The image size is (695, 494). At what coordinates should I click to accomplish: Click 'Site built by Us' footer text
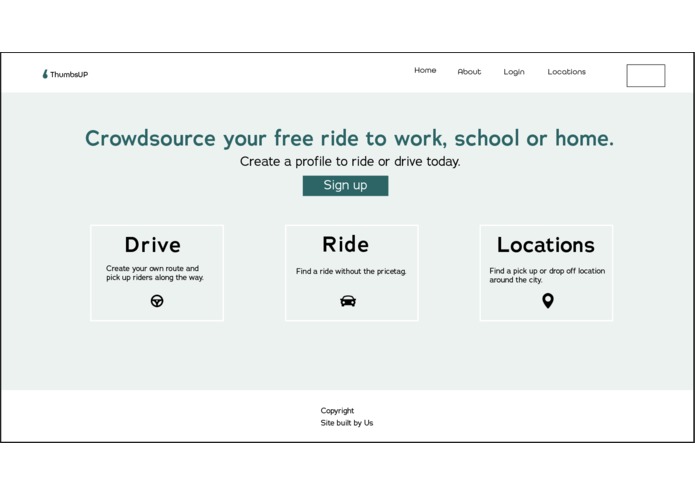click(347, 423)
